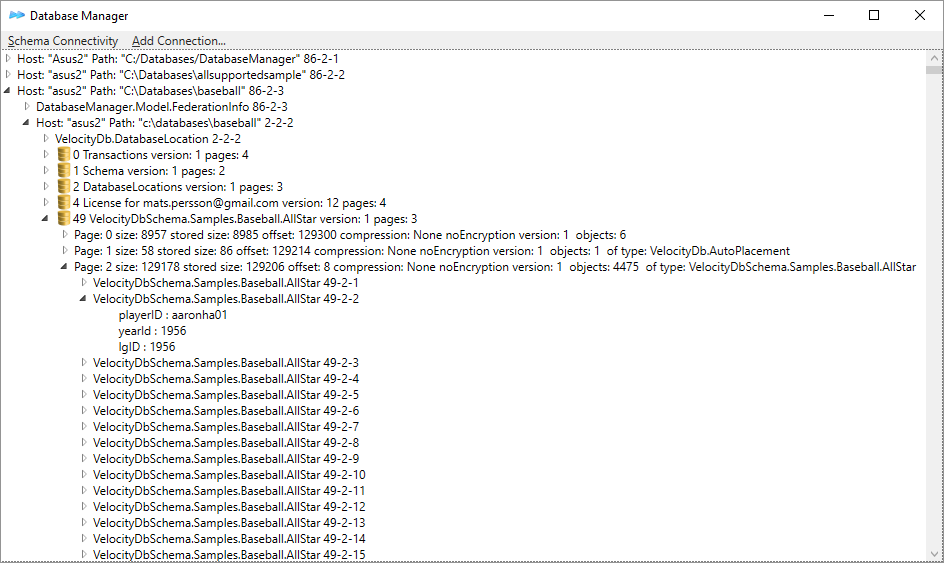Click the scrollbar up arrow
This screenshot has width=944, height=563.
coord(934,58)
